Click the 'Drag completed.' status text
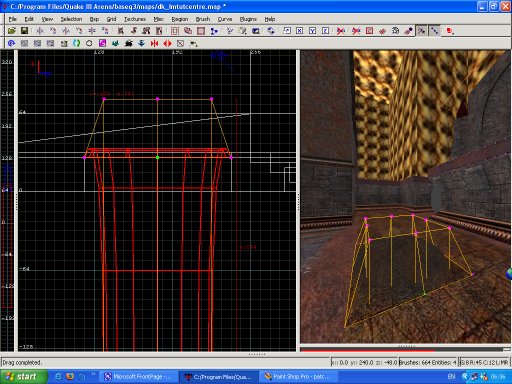Viewport: 512px width, 384px height. pos(22,362)
